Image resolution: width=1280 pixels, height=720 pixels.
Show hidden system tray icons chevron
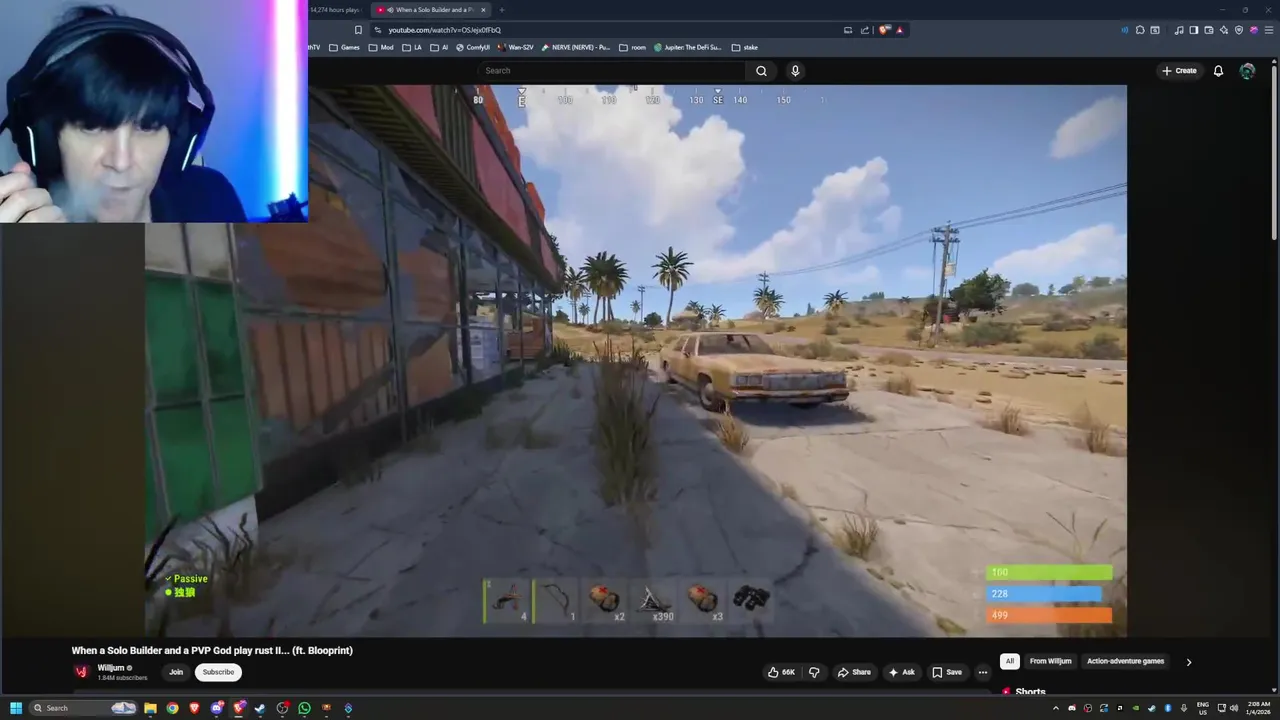click(x=1056, y=708)
